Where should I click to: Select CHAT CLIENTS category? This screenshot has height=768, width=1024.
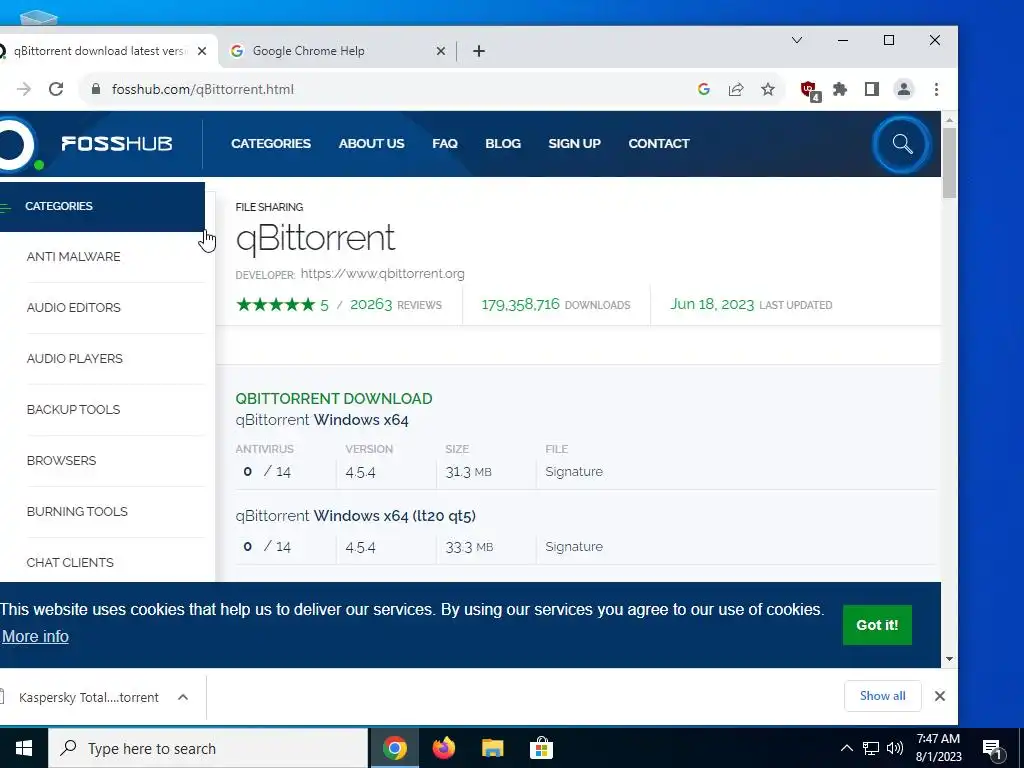[x=70, y=562]
